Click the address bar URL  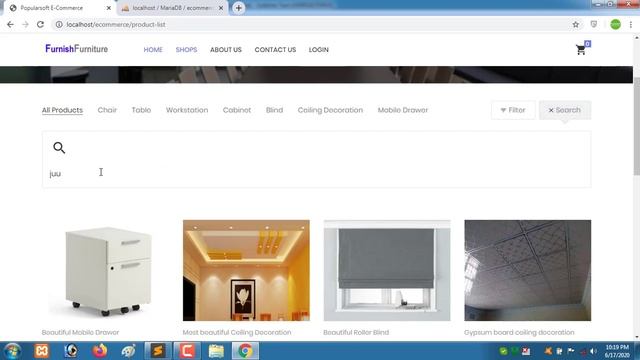[x=116, y=24]
